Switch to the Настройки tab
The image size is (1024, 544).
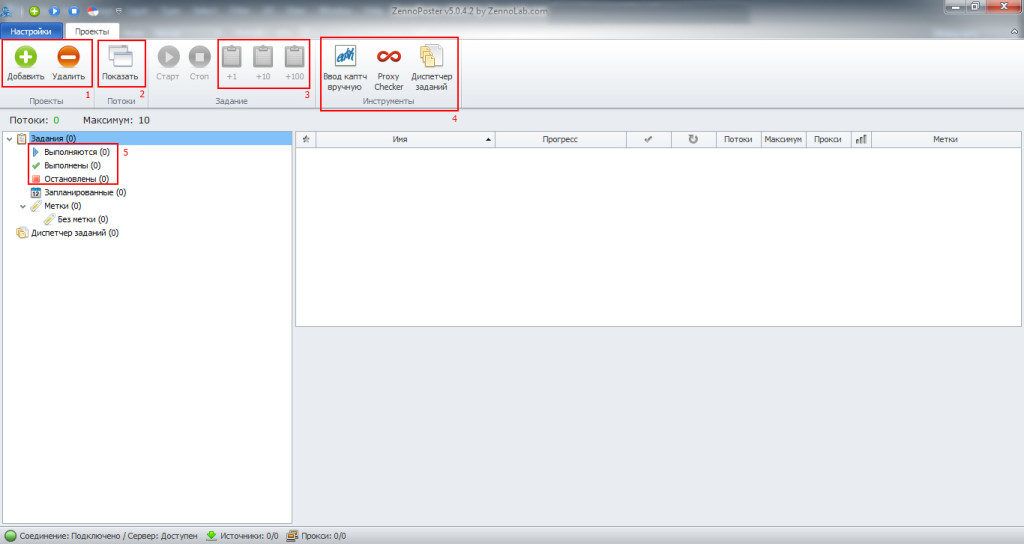pyautogui.click(x=31, y=31)
